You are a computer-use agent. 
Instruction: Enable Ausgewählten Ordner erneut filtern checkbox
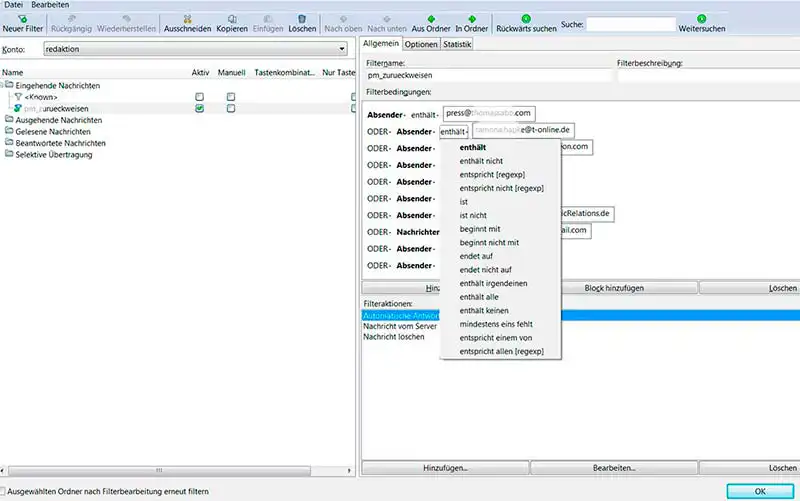[x=3, y=491]
